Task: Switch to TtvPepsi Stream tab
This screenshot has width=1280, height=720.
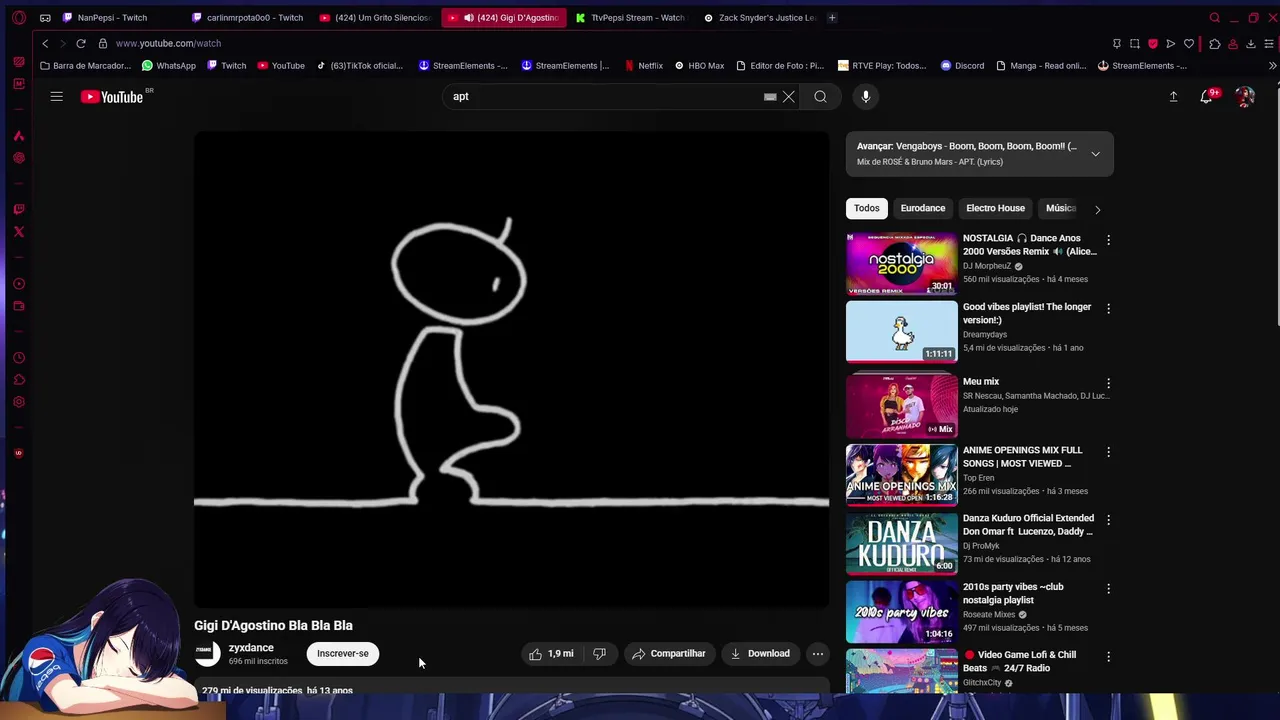Action: pyautogui.click(x=632, y=18)
